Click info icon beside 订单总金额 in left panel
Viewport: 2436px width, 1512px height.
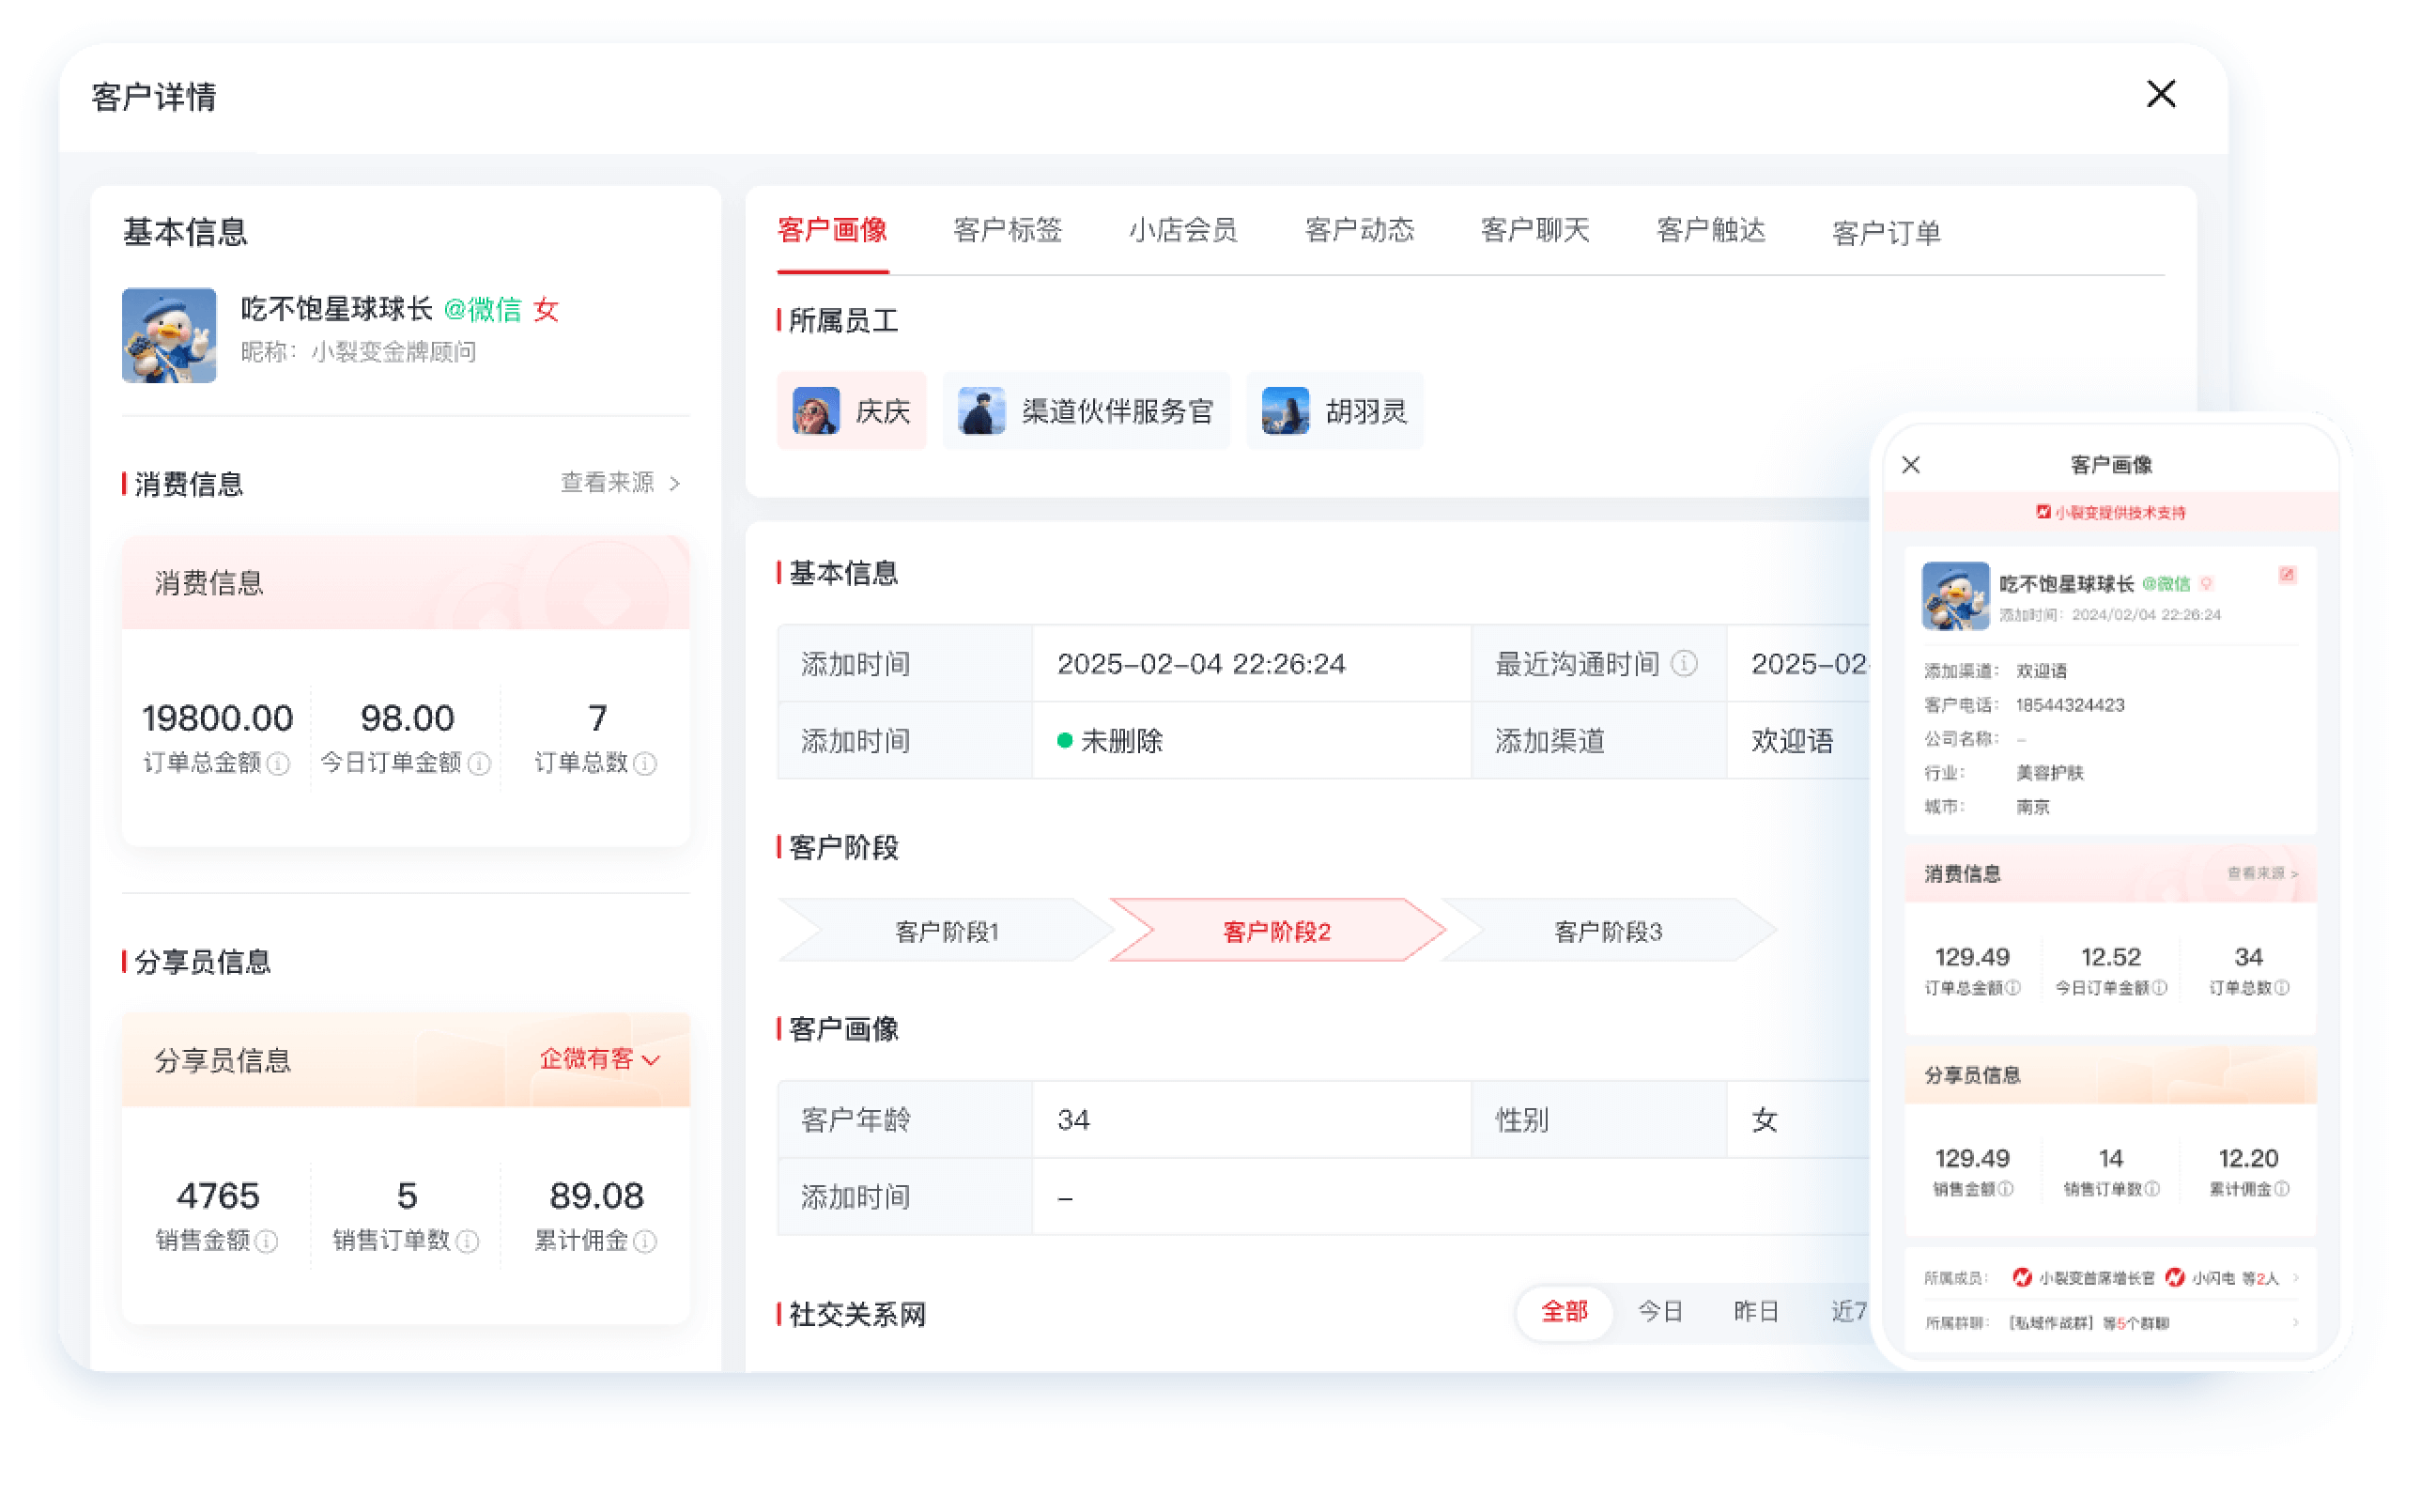pyautogui.click(x=279, y=764)
